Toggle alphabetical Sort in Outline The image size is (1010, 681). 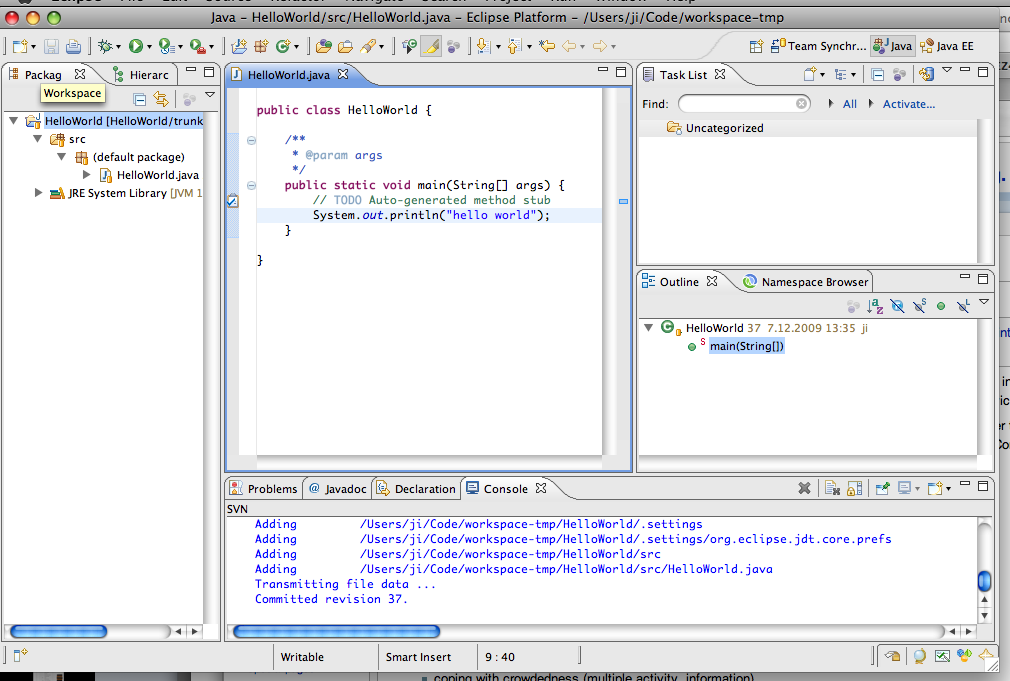pyautogui.click(x=875, y=306)
